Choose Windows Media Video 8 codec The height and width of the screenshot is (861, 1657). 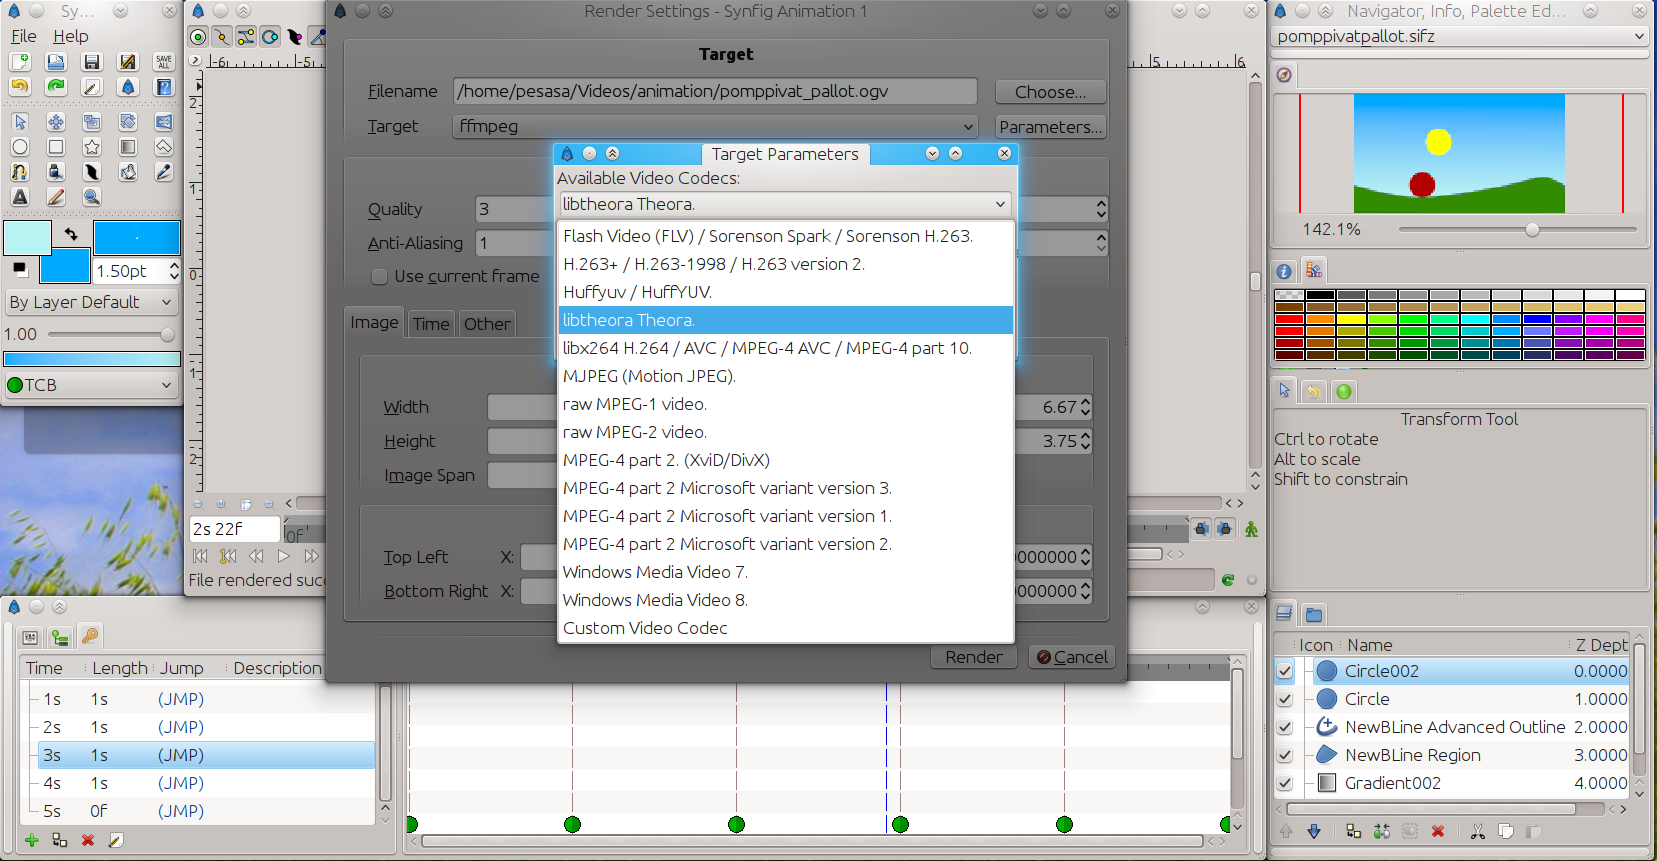coord(786,600)
